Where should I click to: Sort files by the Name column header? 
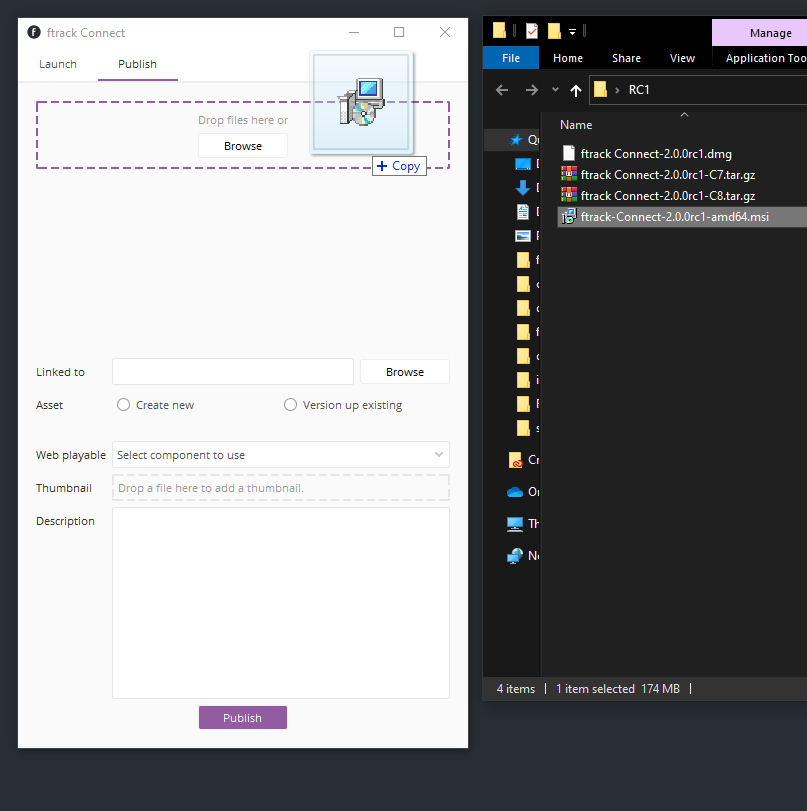pyautogui.click(x=576, y=125)
